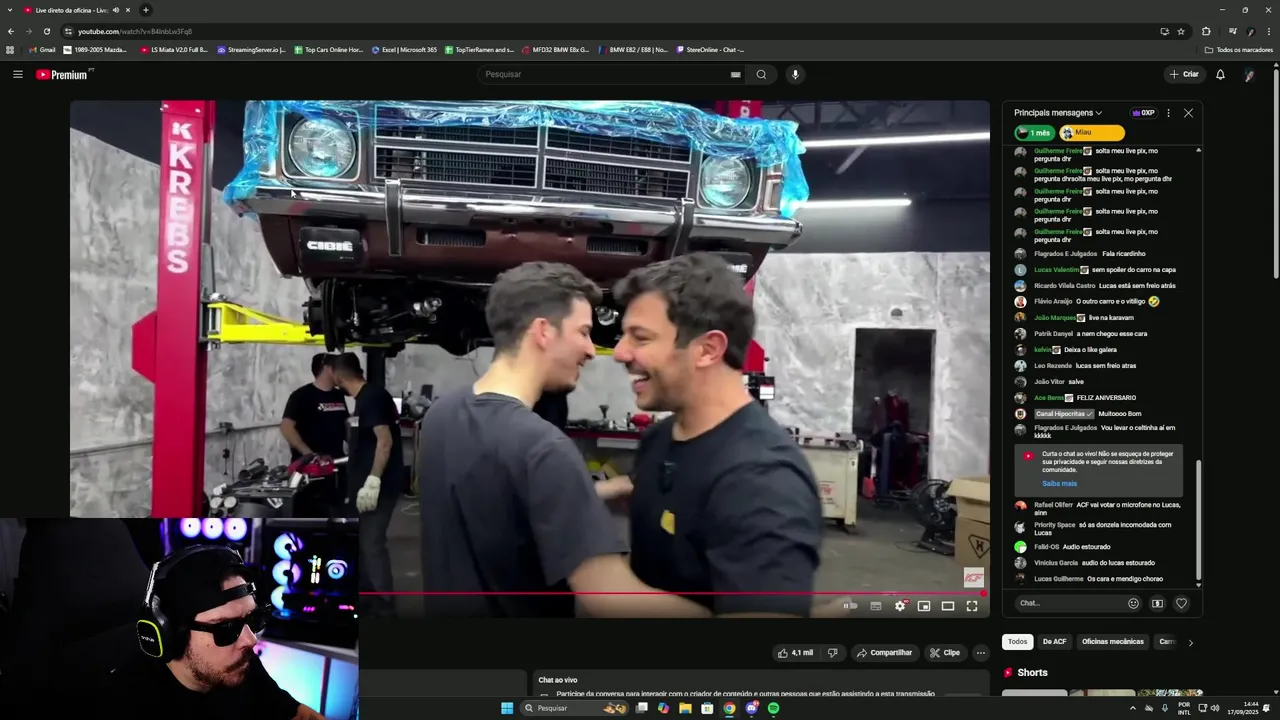Open the Chrome three-dot menu
Screen dimensions: 1280x720
1270,31
